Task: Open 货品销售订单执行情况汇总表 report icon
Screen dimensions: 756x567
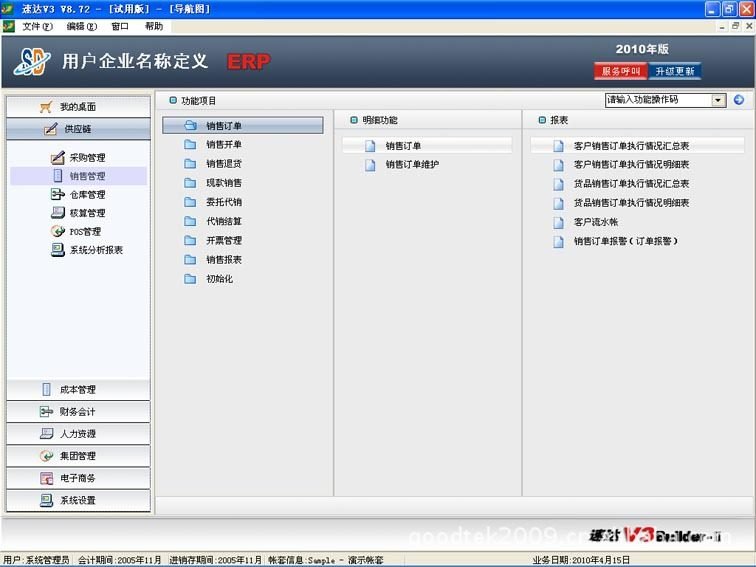Action: click(x=558, y=184)
